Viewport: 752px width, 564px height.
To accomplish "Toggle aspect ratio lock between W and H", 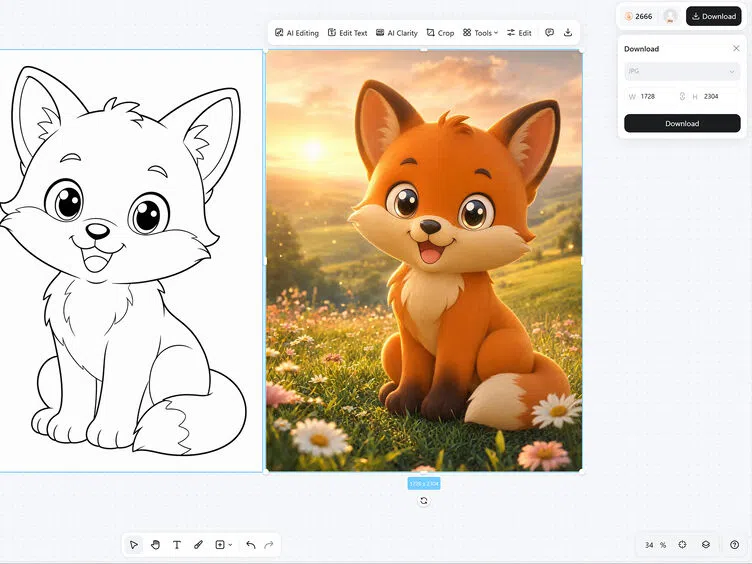I will [x=682, y=96].
